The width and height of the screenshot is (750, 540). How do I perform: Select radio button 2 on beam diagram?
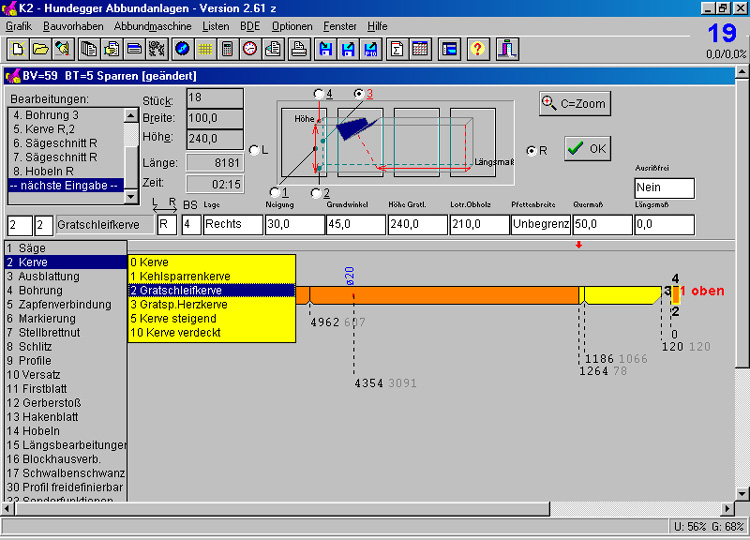click(x=316, y=193)
